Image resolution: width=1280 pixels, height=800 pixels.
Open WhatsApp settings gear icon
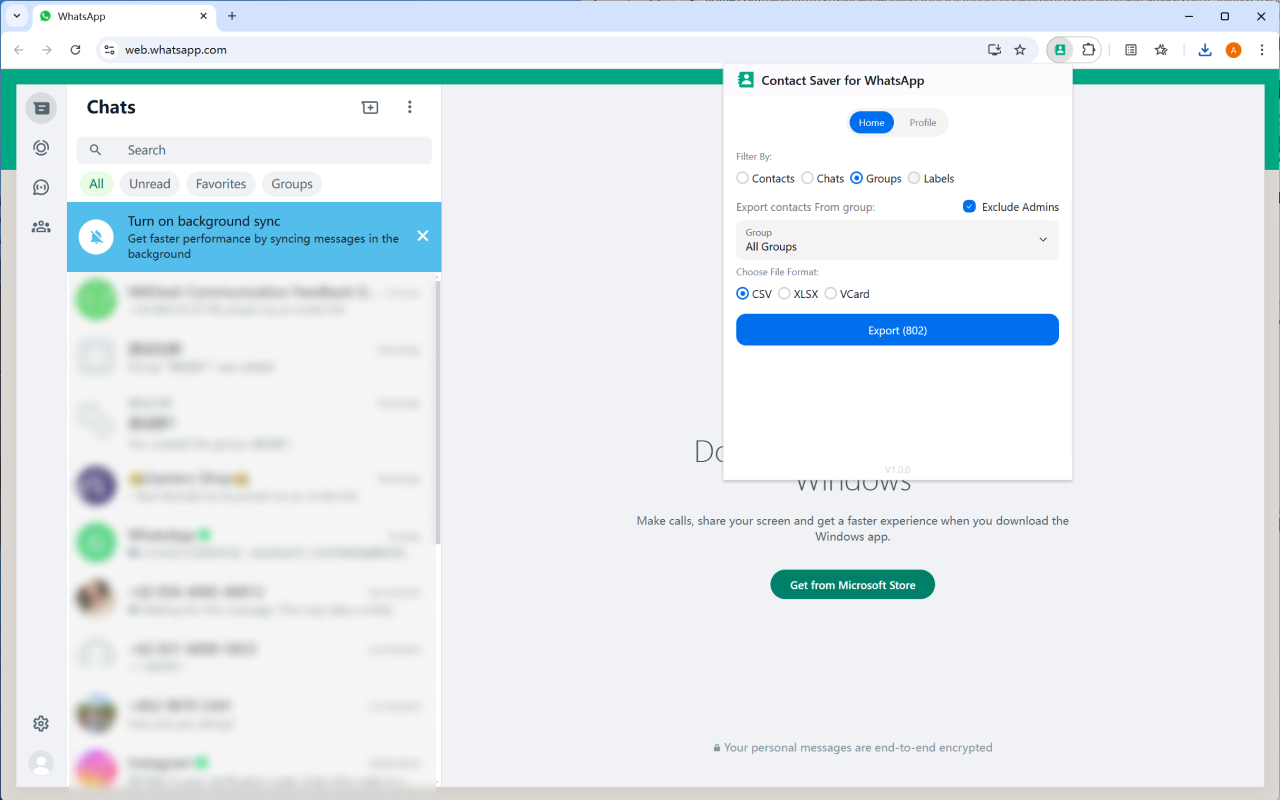[41, 723]
